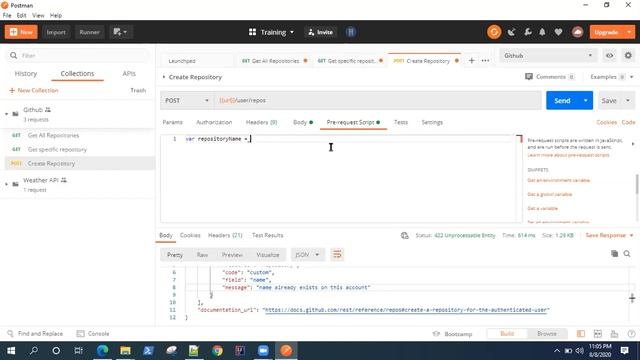
Task: Open the Examples dropdown
Action: [x=611, y=77]
